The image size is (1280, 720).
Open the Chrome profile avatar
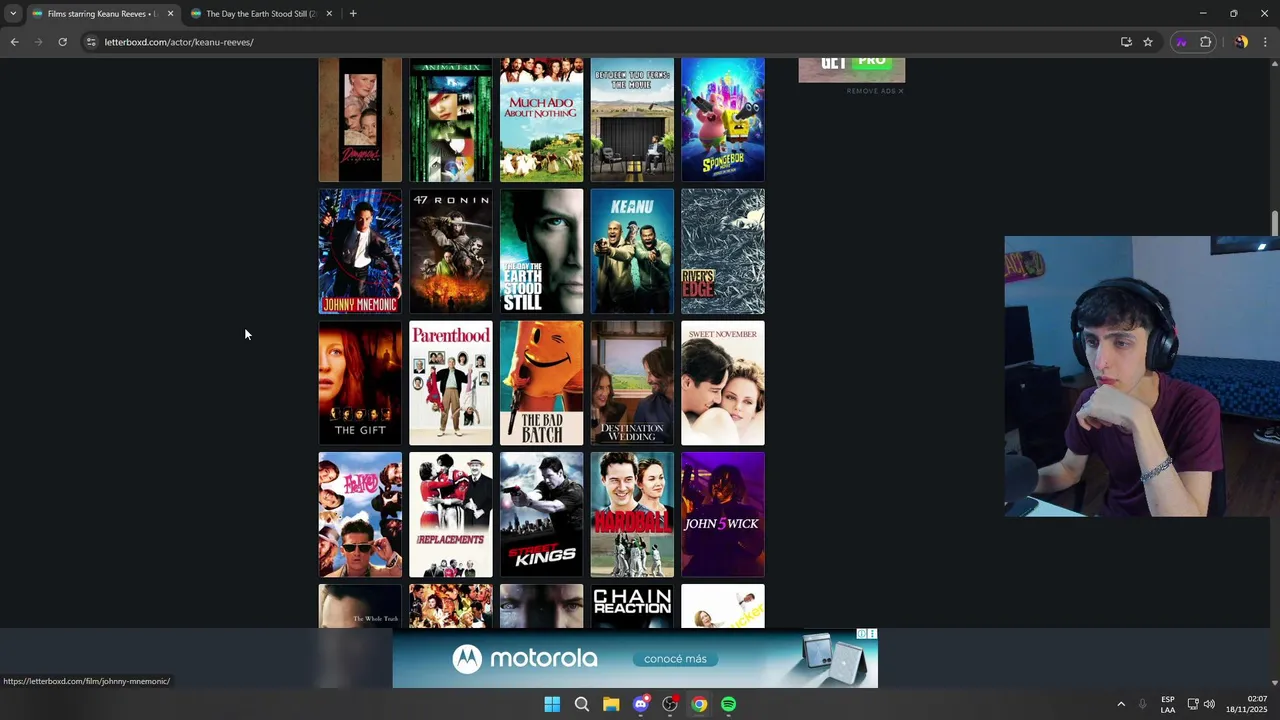pos(1241,42)
